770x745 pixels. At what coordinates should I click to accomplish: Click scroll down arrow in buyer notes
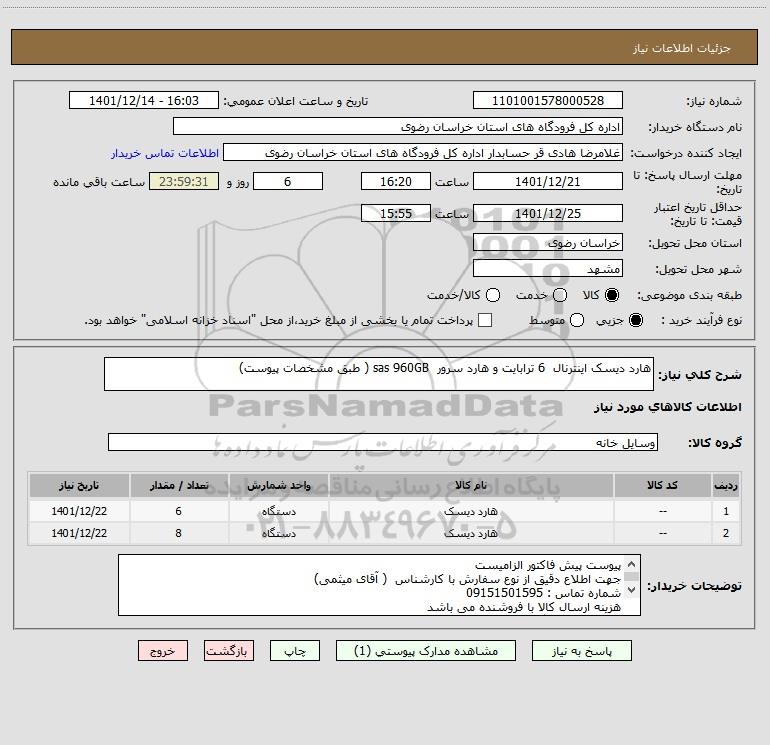tap(632, 590)
